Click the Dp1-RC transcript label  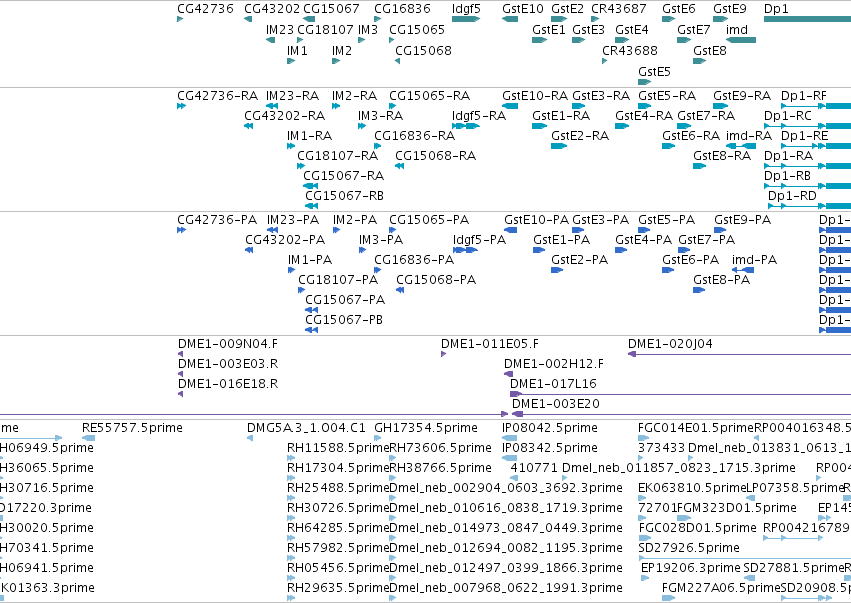tap(788, 116)
